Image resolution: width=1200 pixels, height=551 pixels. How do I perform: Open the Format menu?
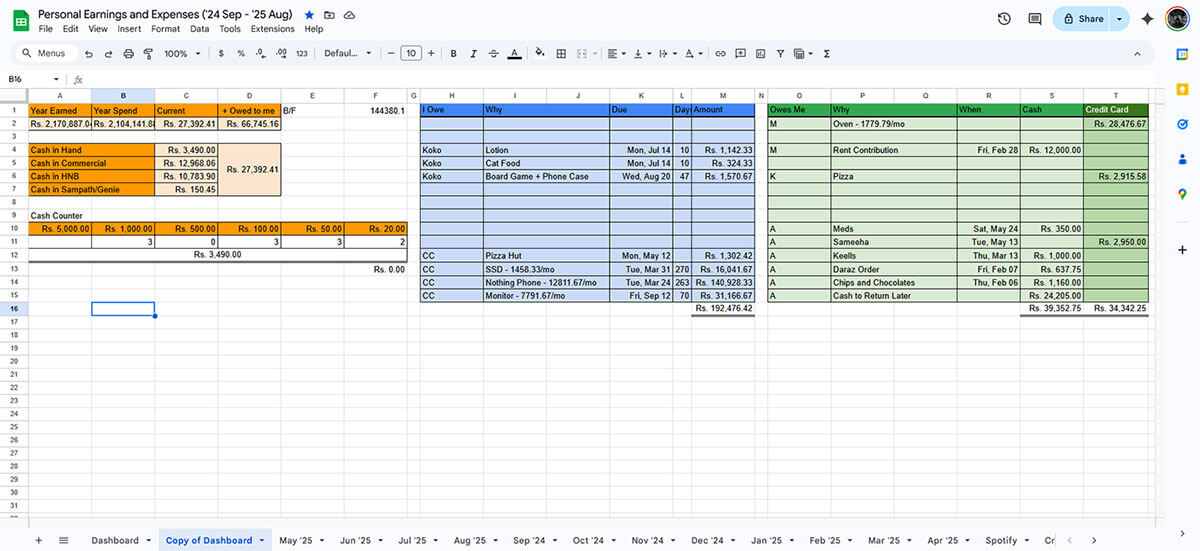pyautogui.click(x=166, y=29)
